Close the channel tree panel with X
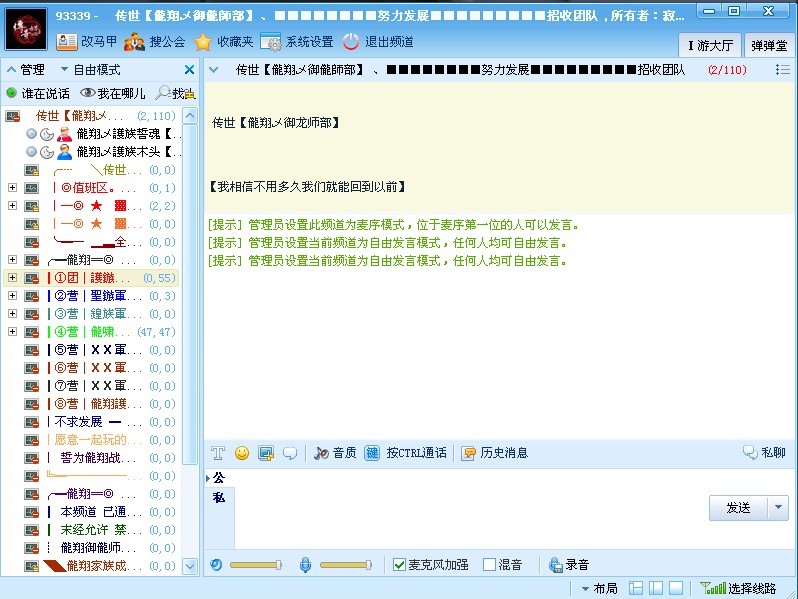The image size is (798, 599). click(189, 70)
